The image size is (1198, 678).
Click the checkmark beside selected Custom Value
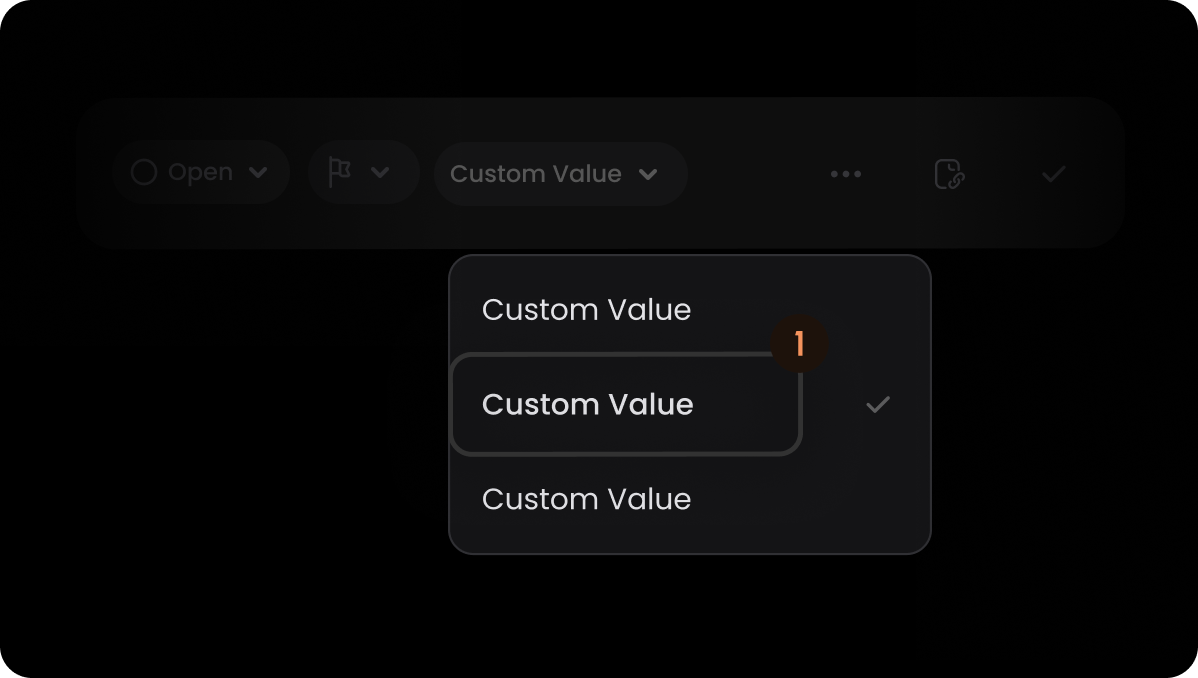click(878, 404)
